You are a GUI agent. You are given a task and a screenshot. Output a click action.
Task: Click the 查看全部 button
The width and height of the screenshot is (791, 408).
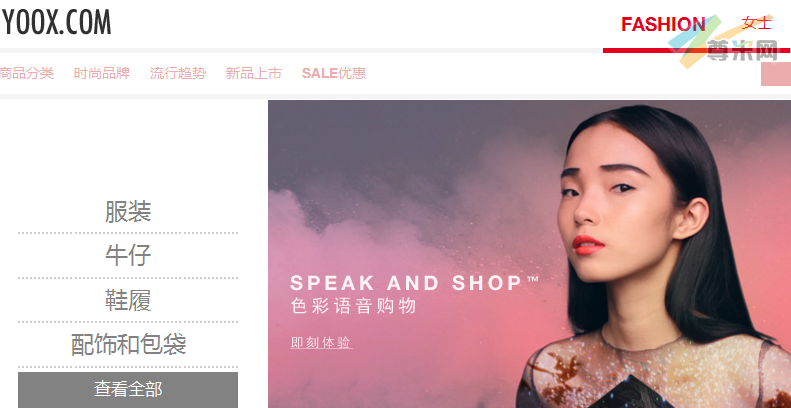pyautogui.click(x=128, y=390)
